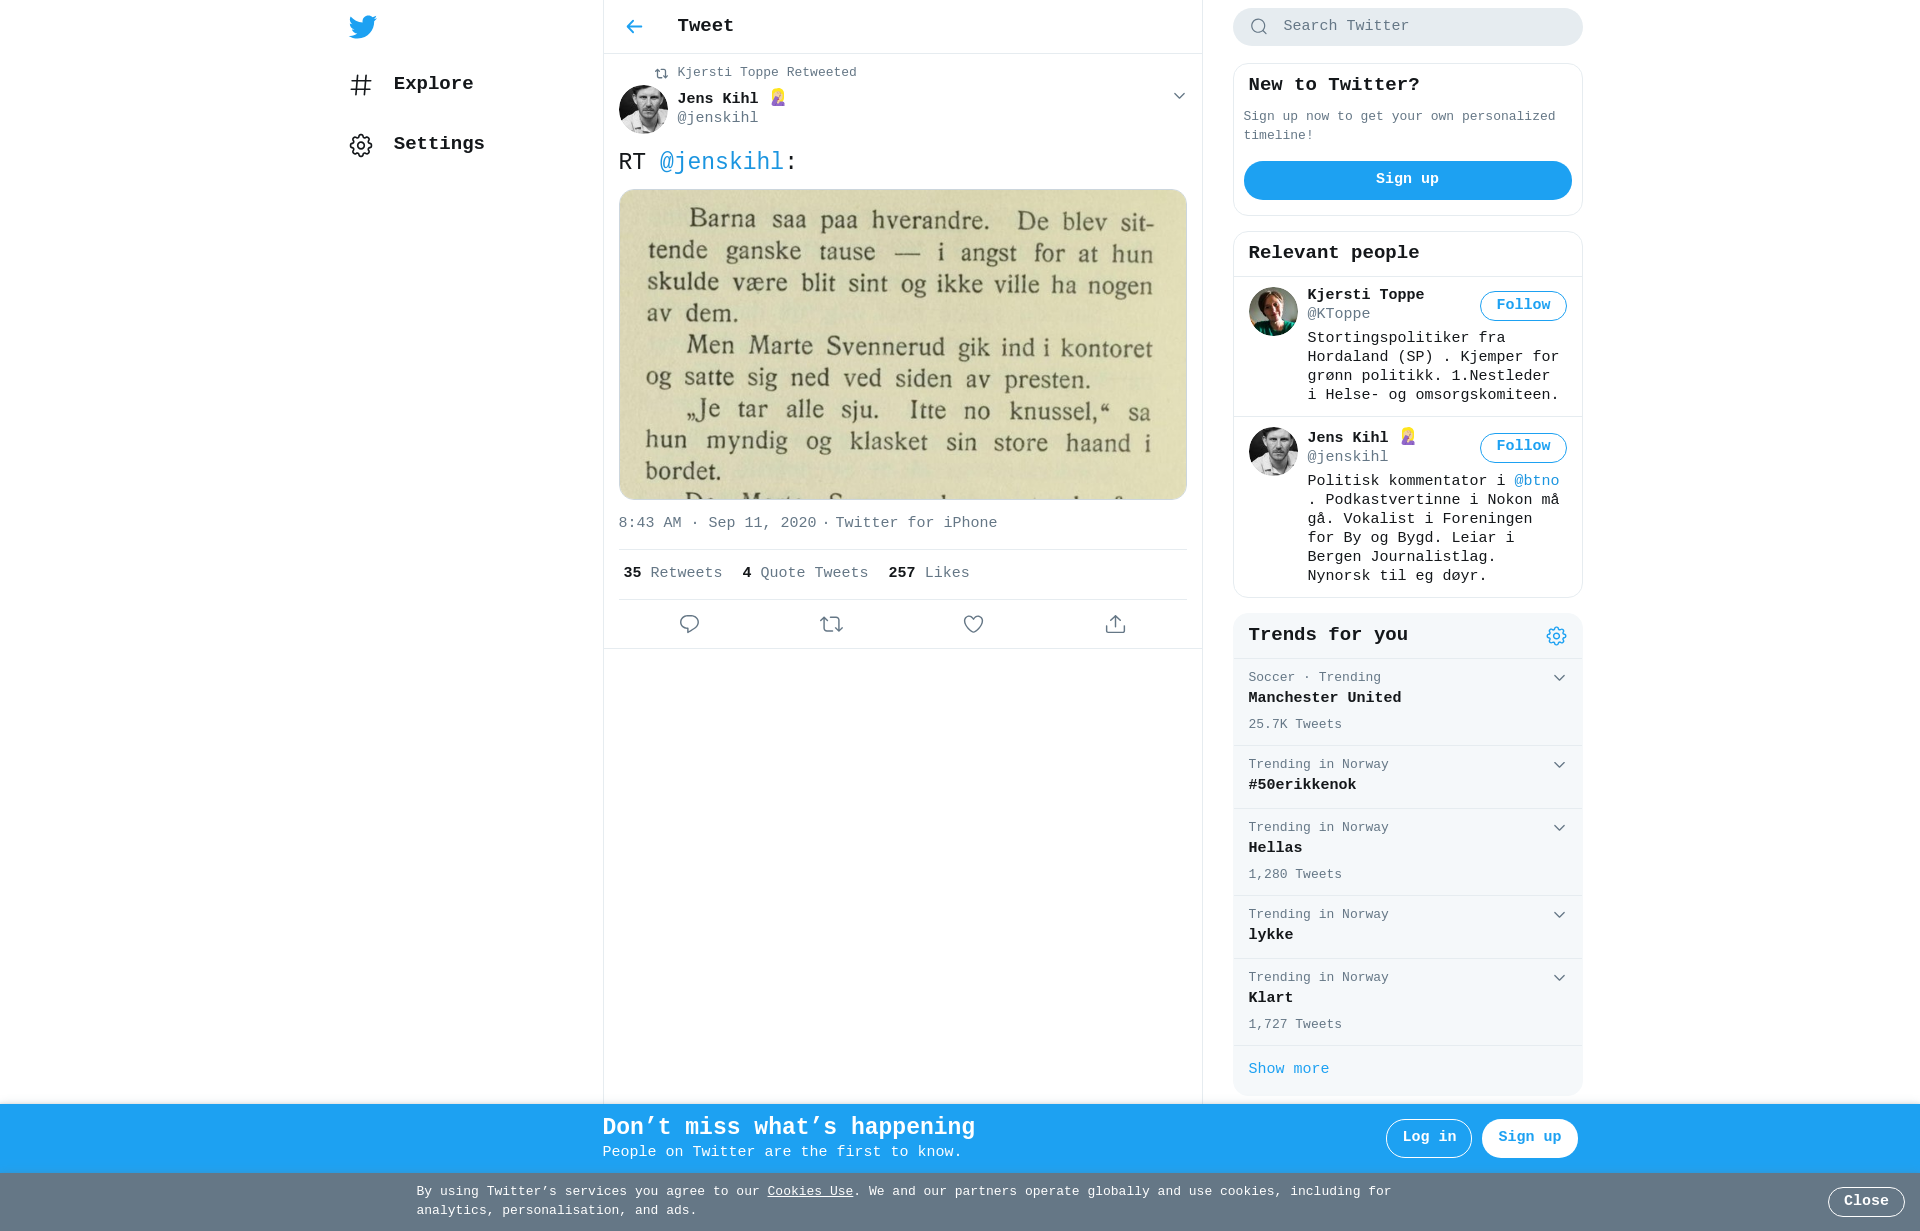Open options chevron for Klart trend

click(x=1559, y=978)
